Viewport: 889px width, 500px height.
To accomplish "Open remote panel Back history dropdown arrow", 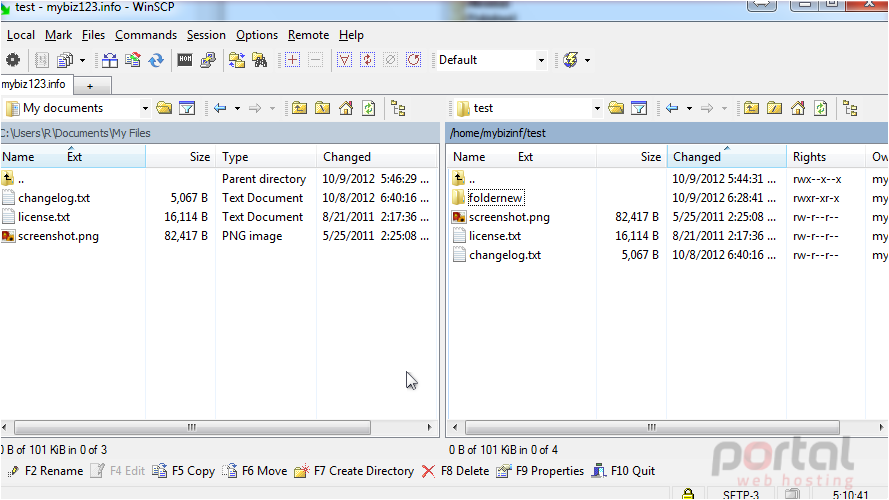I will point(689,108).
